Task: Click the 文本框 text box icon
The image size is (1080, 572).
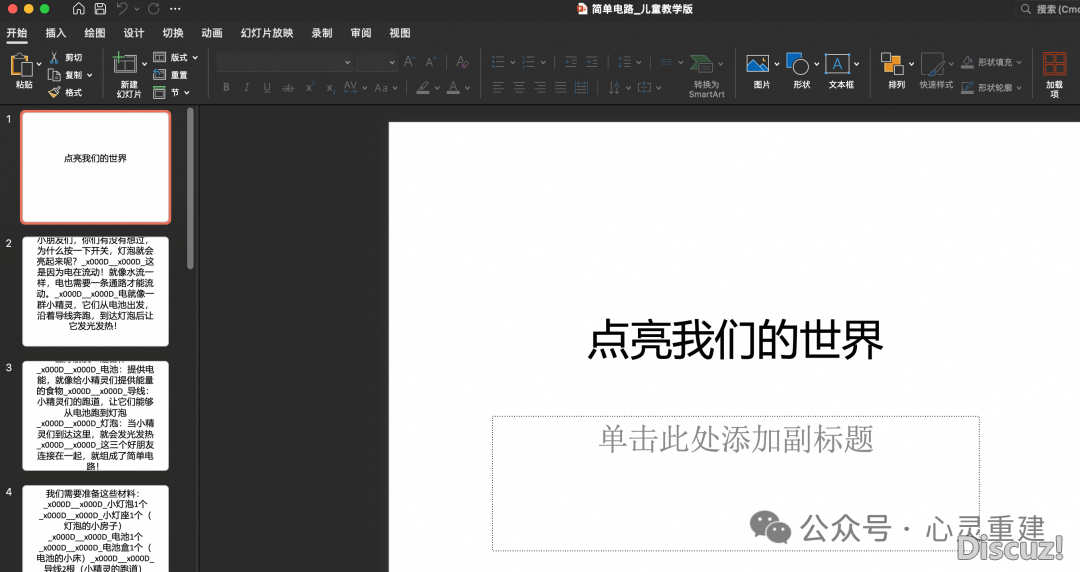Action: 838,64
